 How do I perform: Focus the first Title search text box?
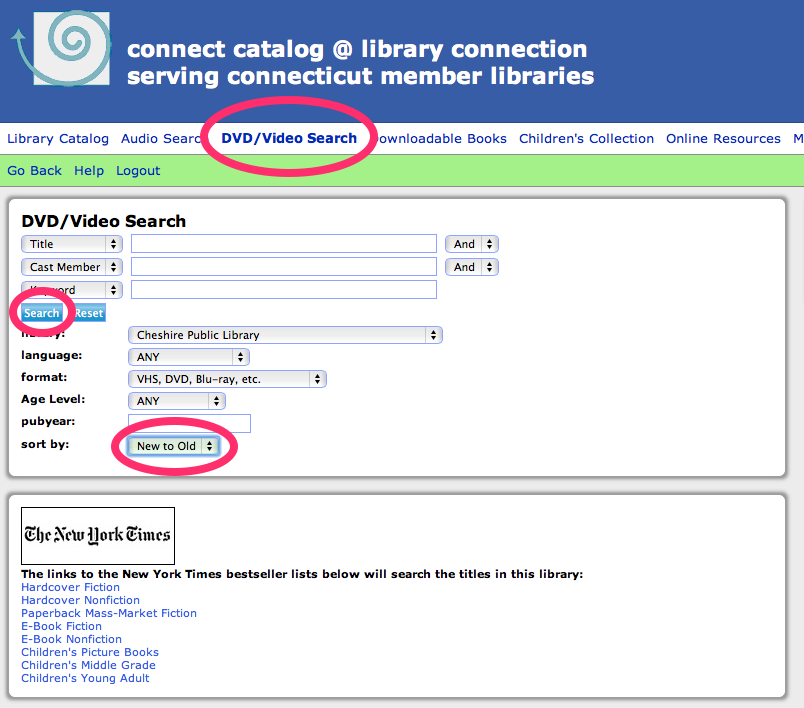(x=284, y=244)
